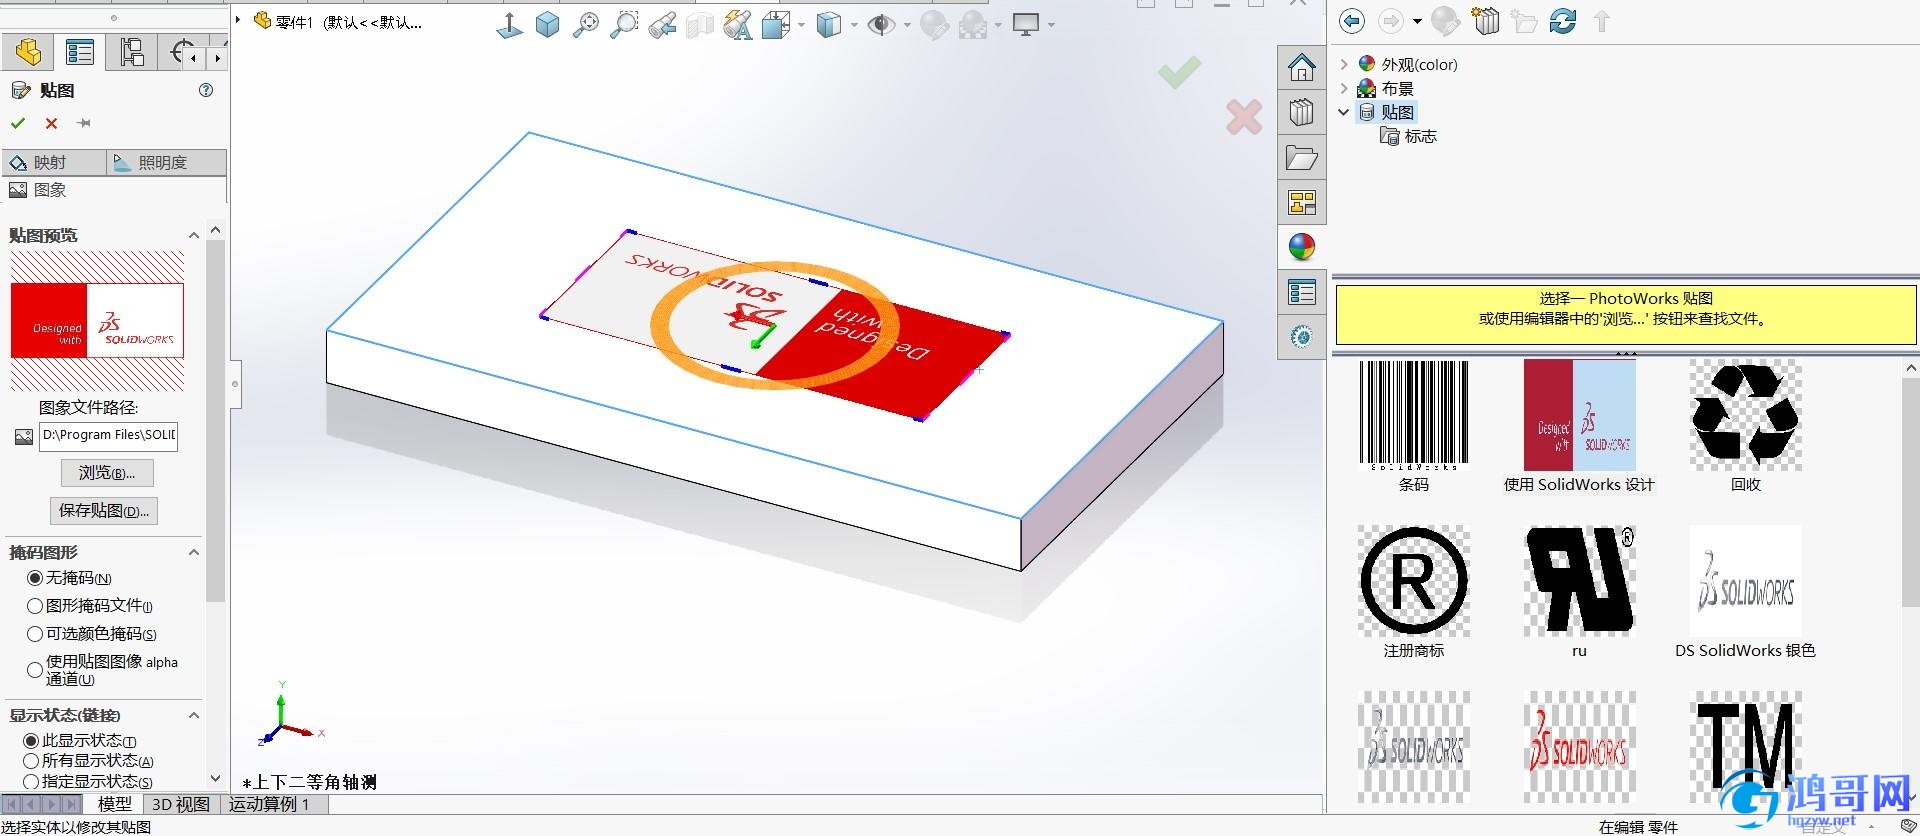1920x836 pixels.
Task: Click the view orientation triad icon
Action: 510,25
